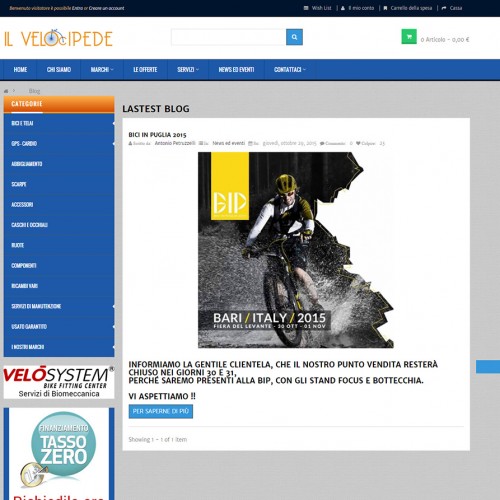
Task: Open Wish List in top bar
Action: click(318, 8)
